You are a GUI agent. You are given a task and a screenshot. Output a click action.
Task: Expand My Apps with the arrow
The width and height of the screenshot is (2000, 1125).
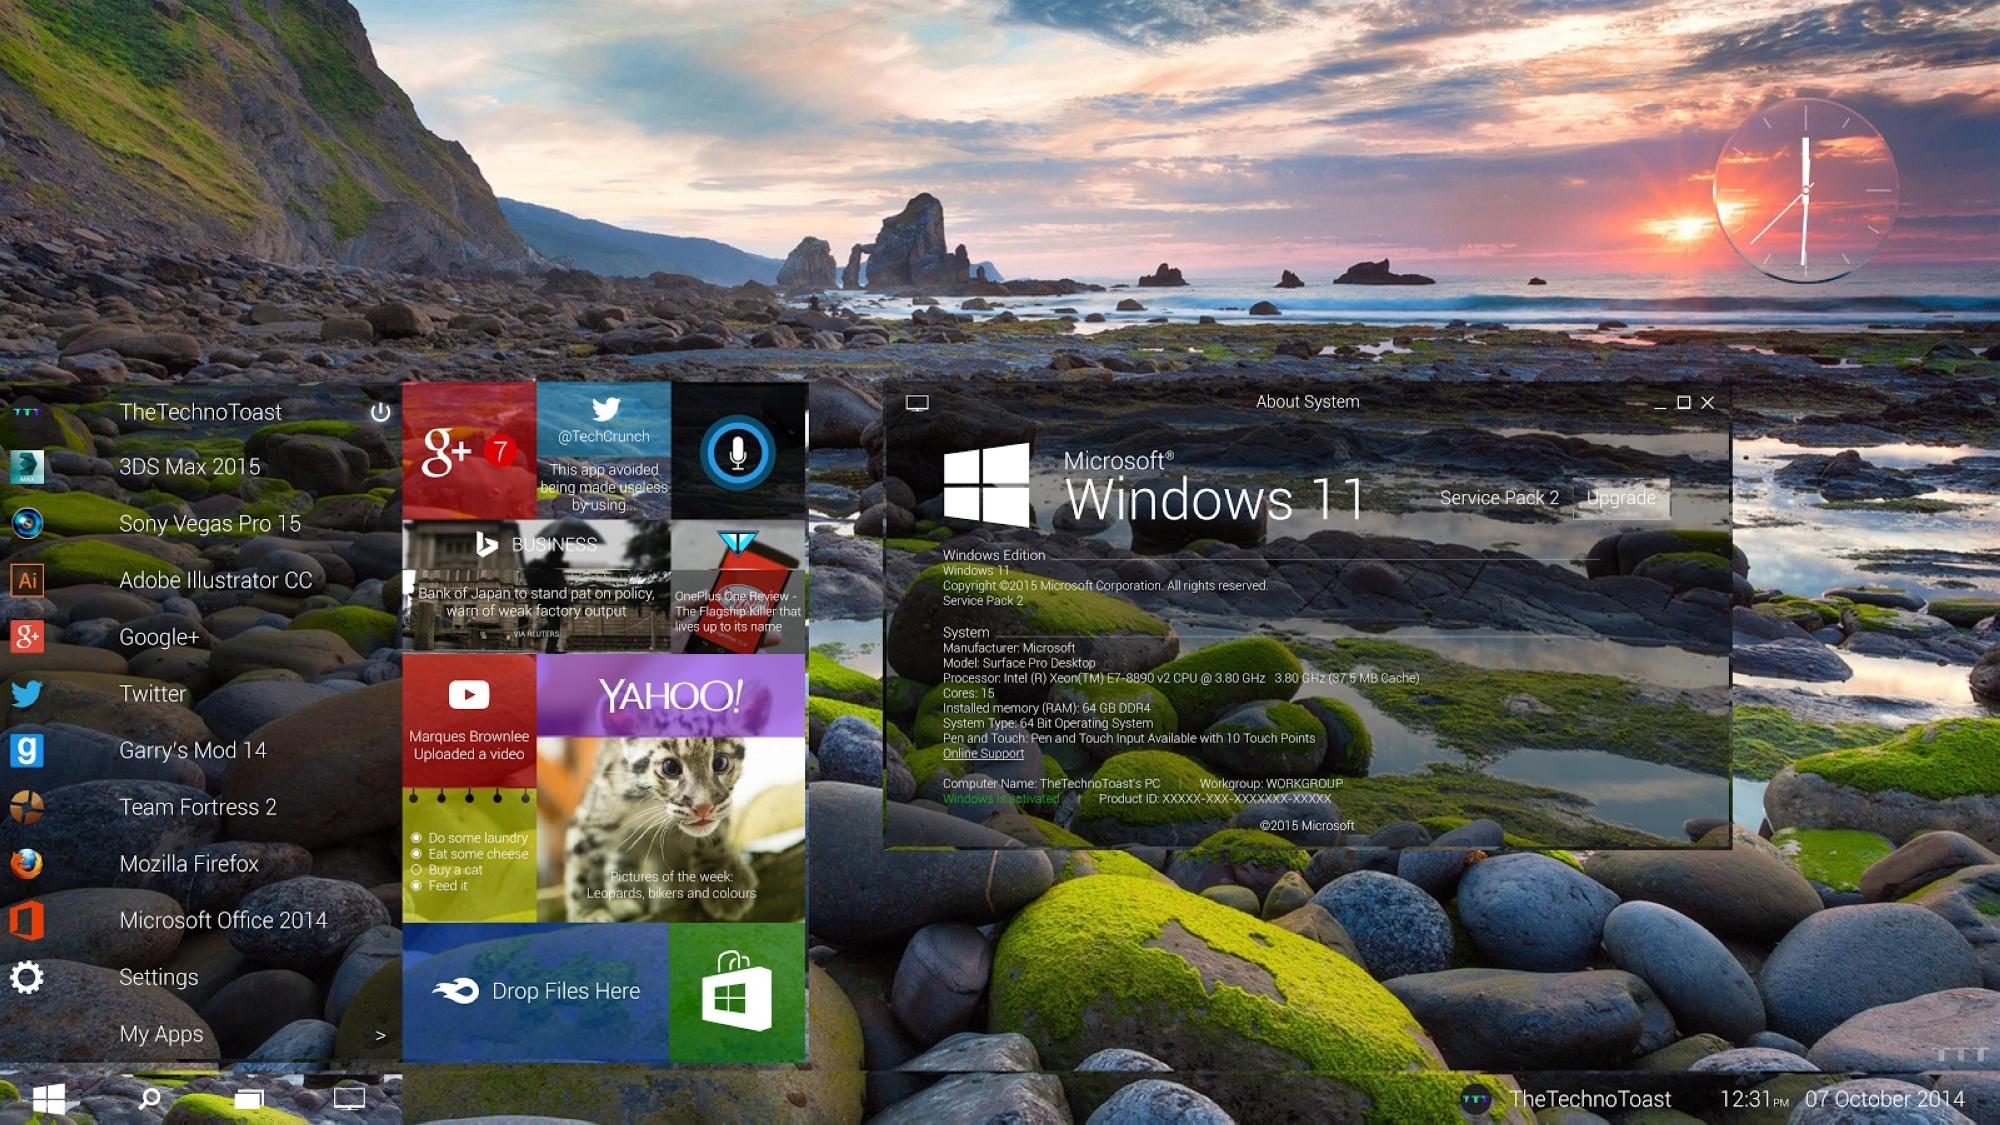pos(380,1035)
